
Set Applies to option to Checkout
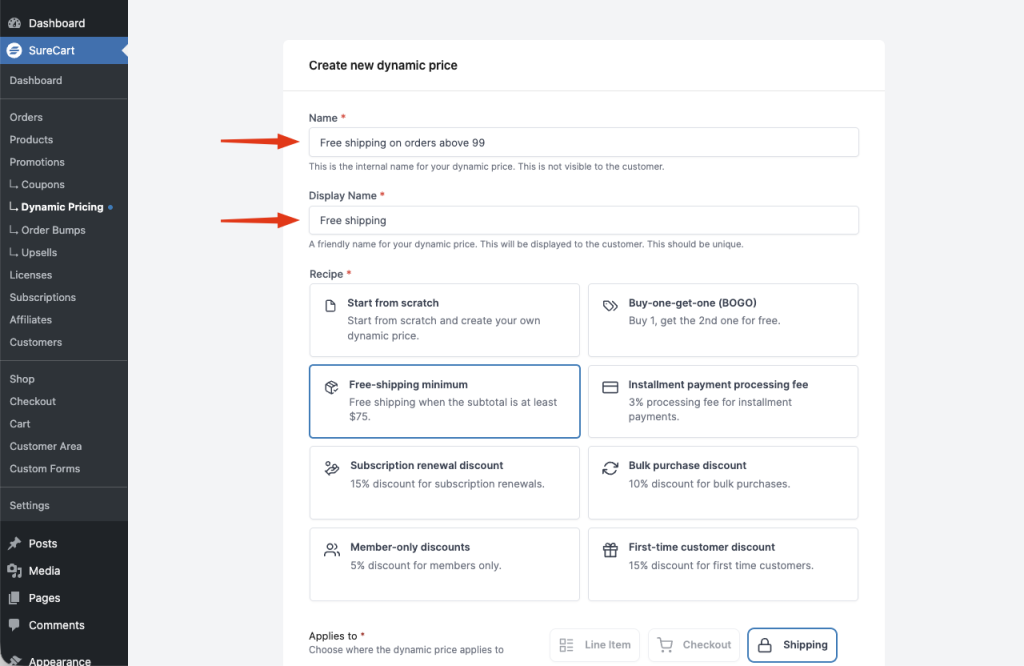coord(694,645)
